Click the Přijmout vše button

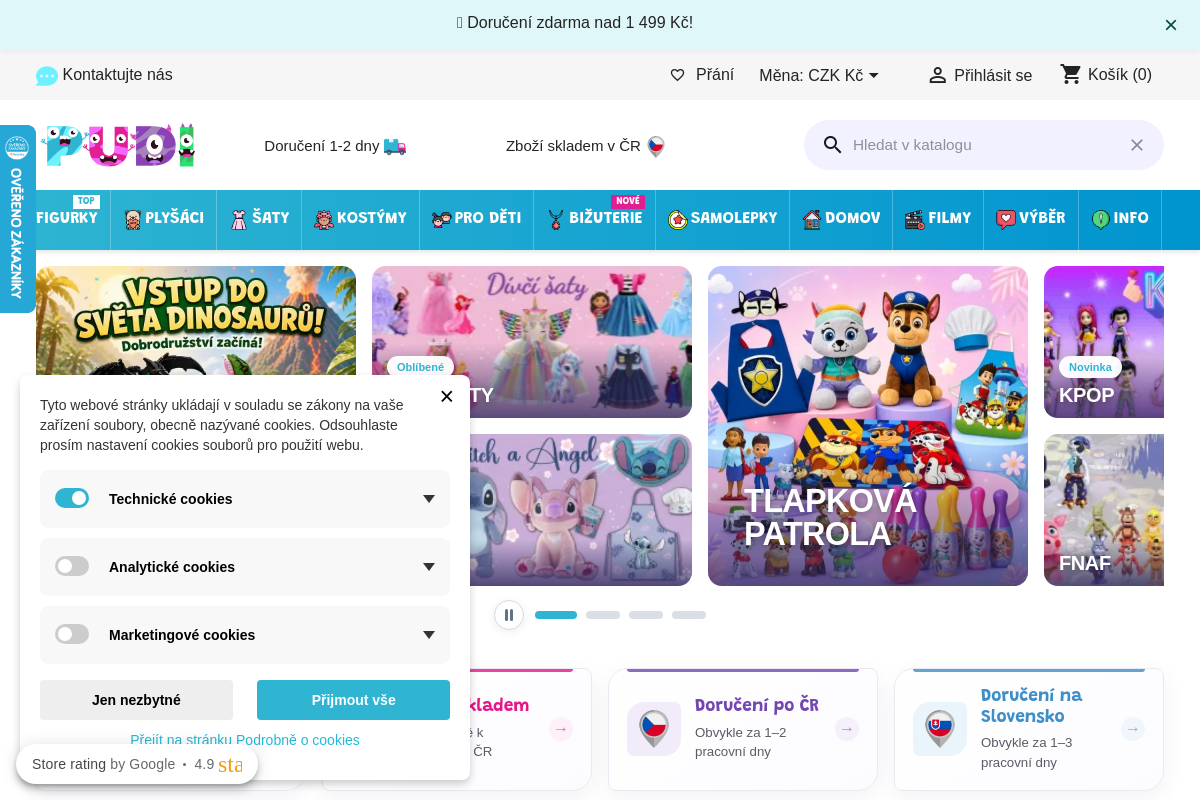(x=353, y=700)
